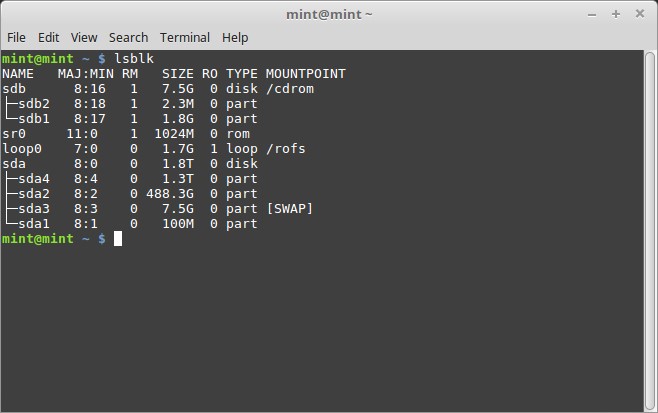Open the File menu
Screen dimensions: 658x413
coord(16,37)
